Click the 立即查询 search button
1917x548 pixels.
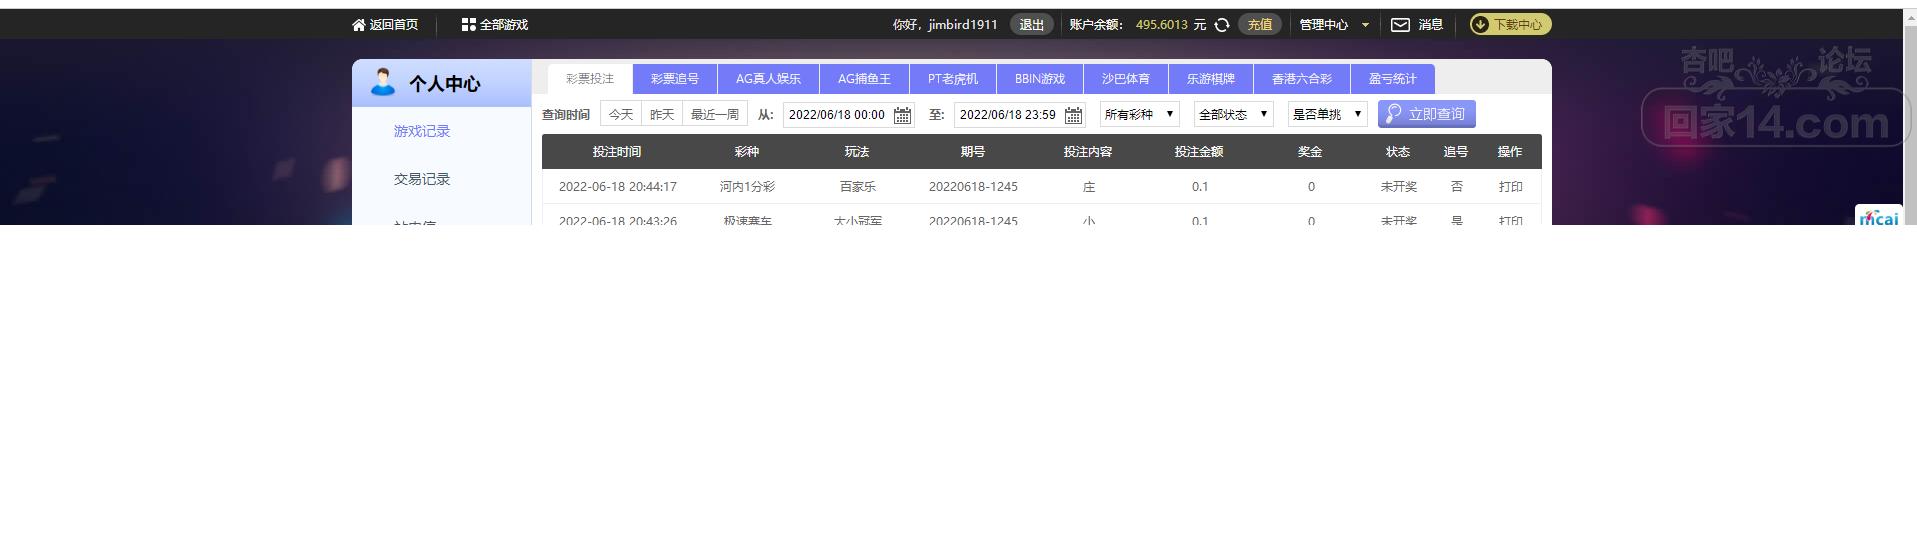pyautogui.click(x=1427, y=114)
